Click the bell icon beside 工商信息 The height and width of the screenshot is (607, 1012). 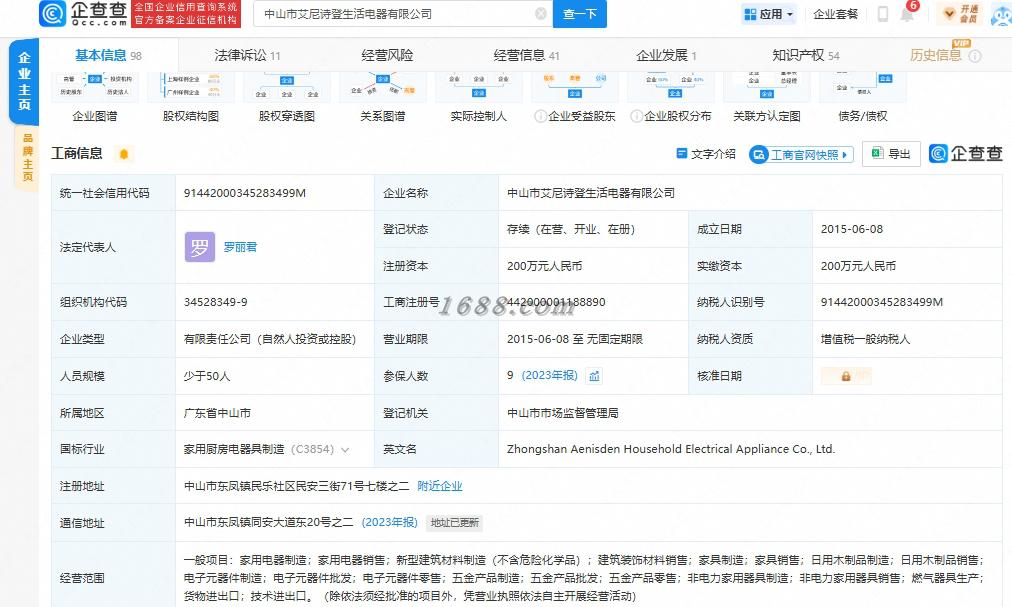point(124,154)
